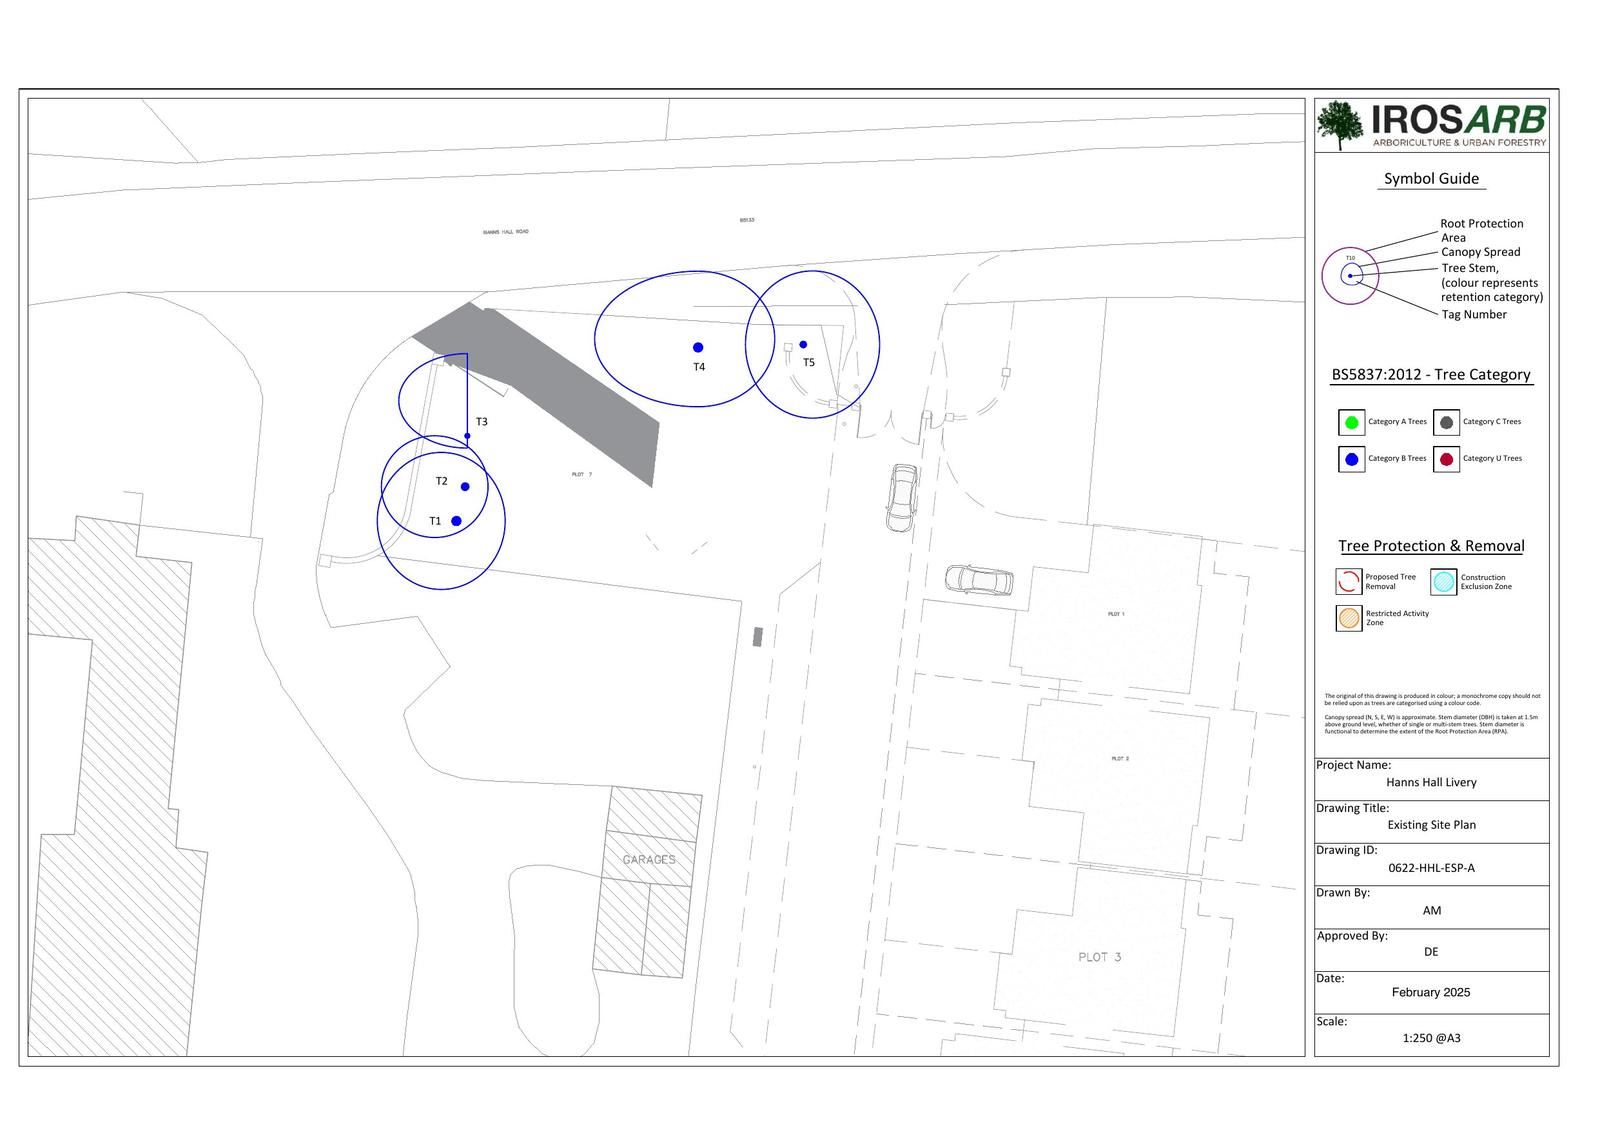Click the GARAGES label on the plan

click(649, 860)
